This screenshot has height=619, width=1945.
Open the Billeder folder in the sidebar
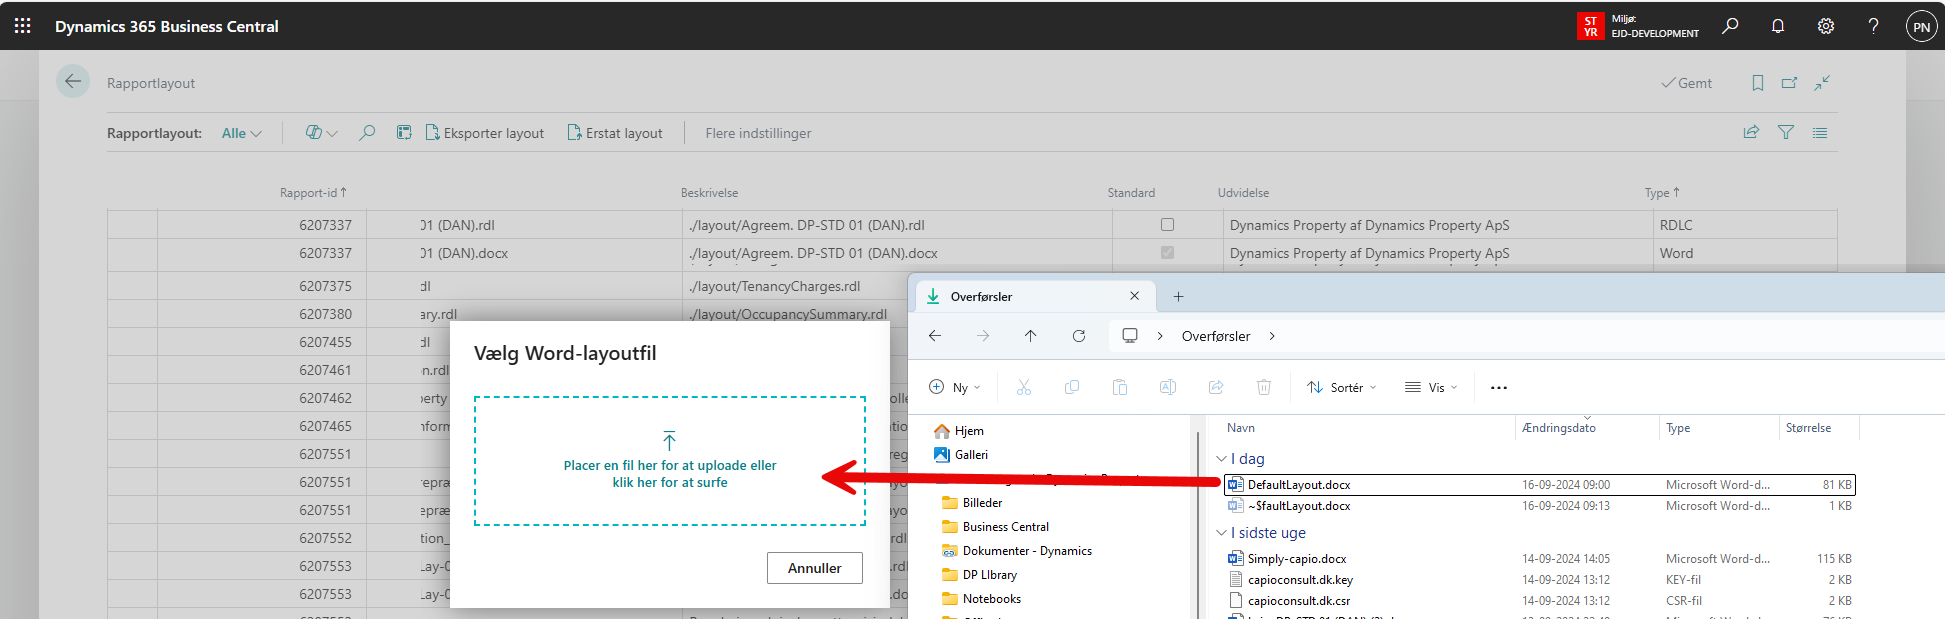[x=972, y=503]
